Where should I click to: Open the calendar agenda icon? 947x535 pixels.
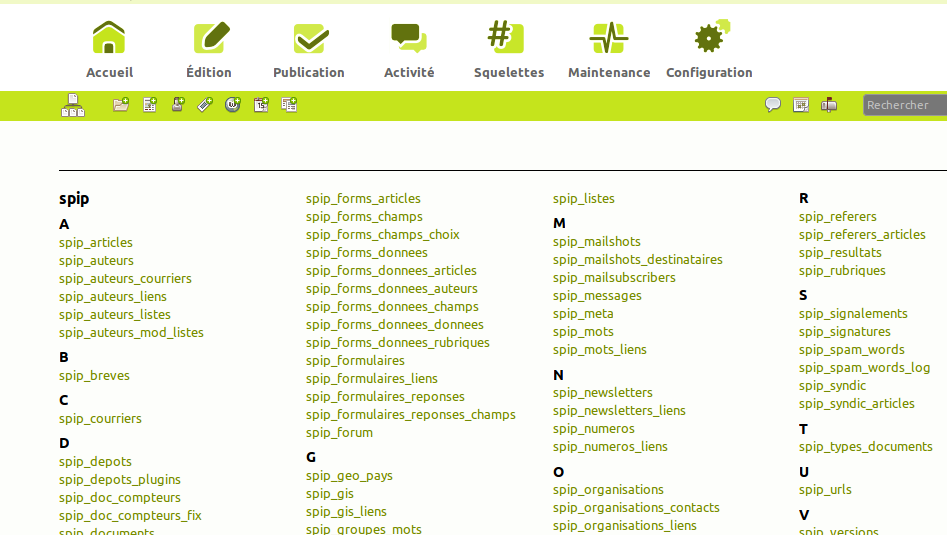[801, 104]
